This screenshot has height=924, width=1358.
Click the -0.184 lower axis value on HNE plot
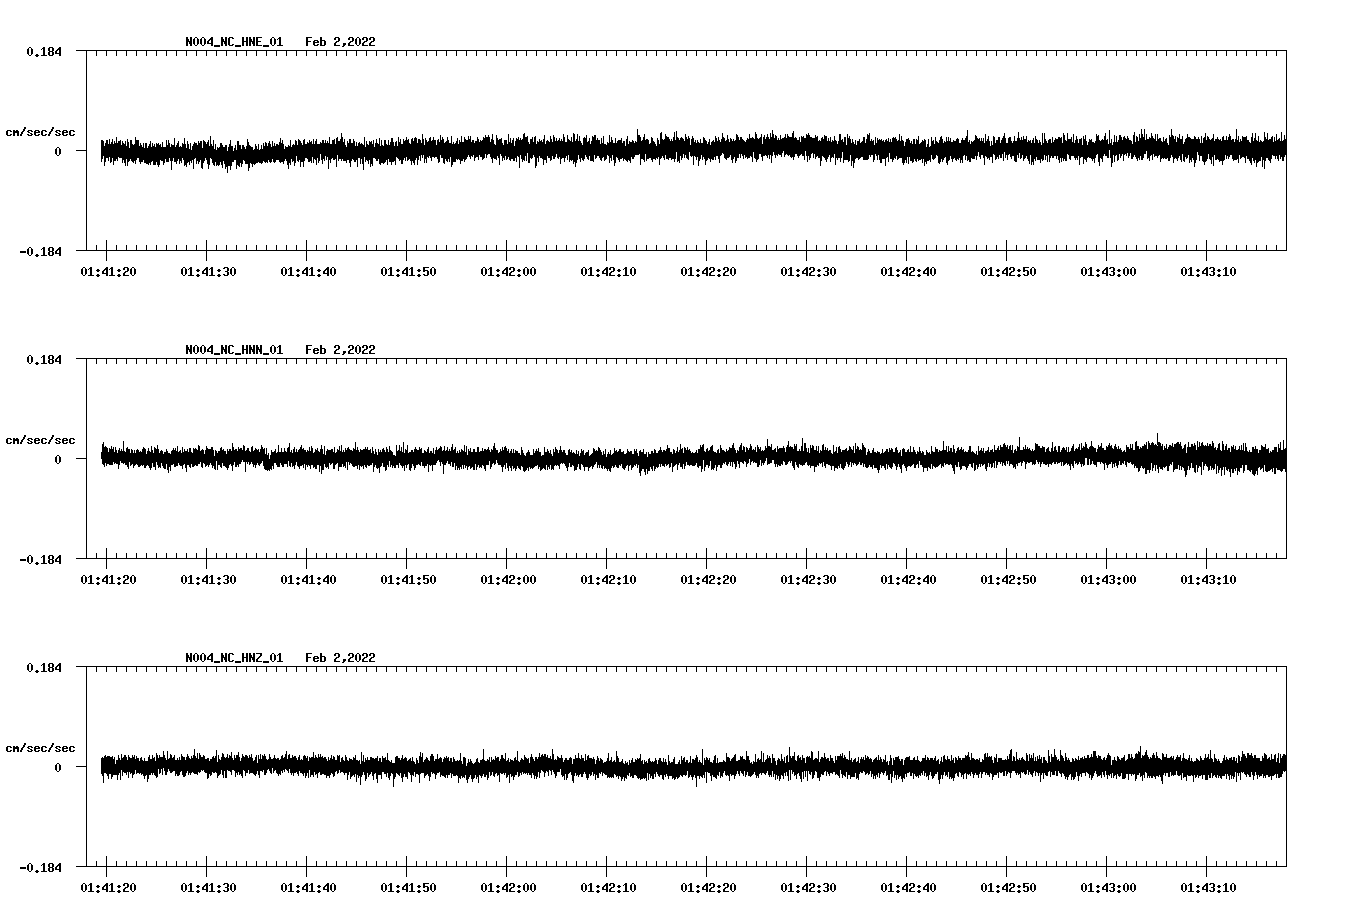click(40, 251)
